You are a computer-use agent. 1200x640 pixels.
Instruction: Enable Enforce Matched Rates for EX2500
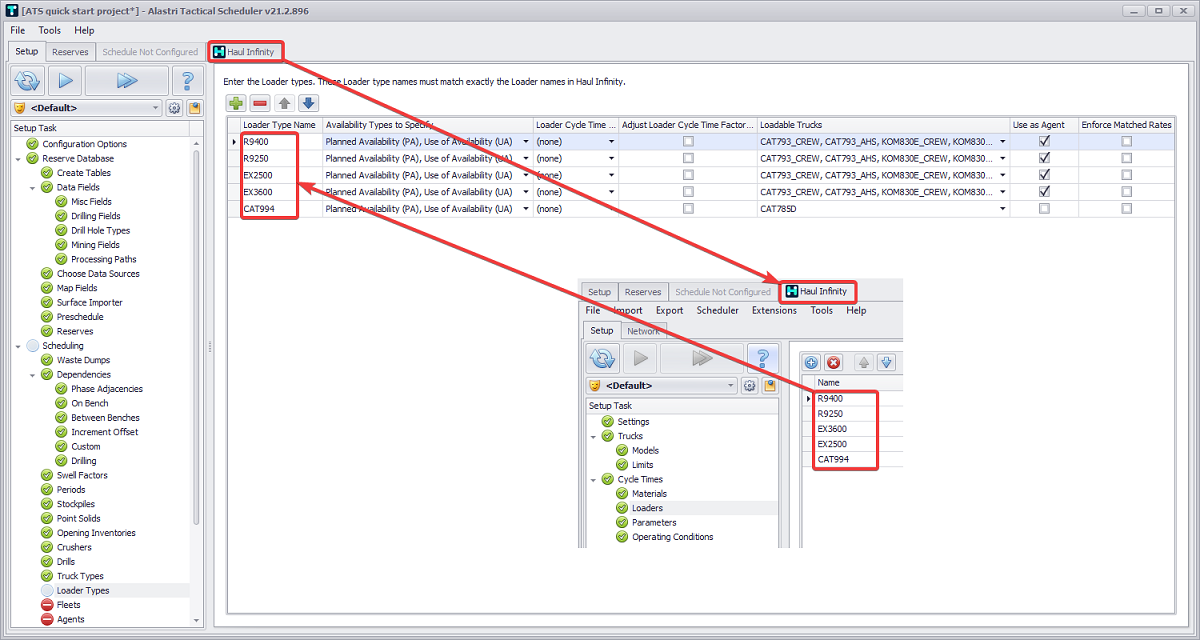(x=1126, y=175)
